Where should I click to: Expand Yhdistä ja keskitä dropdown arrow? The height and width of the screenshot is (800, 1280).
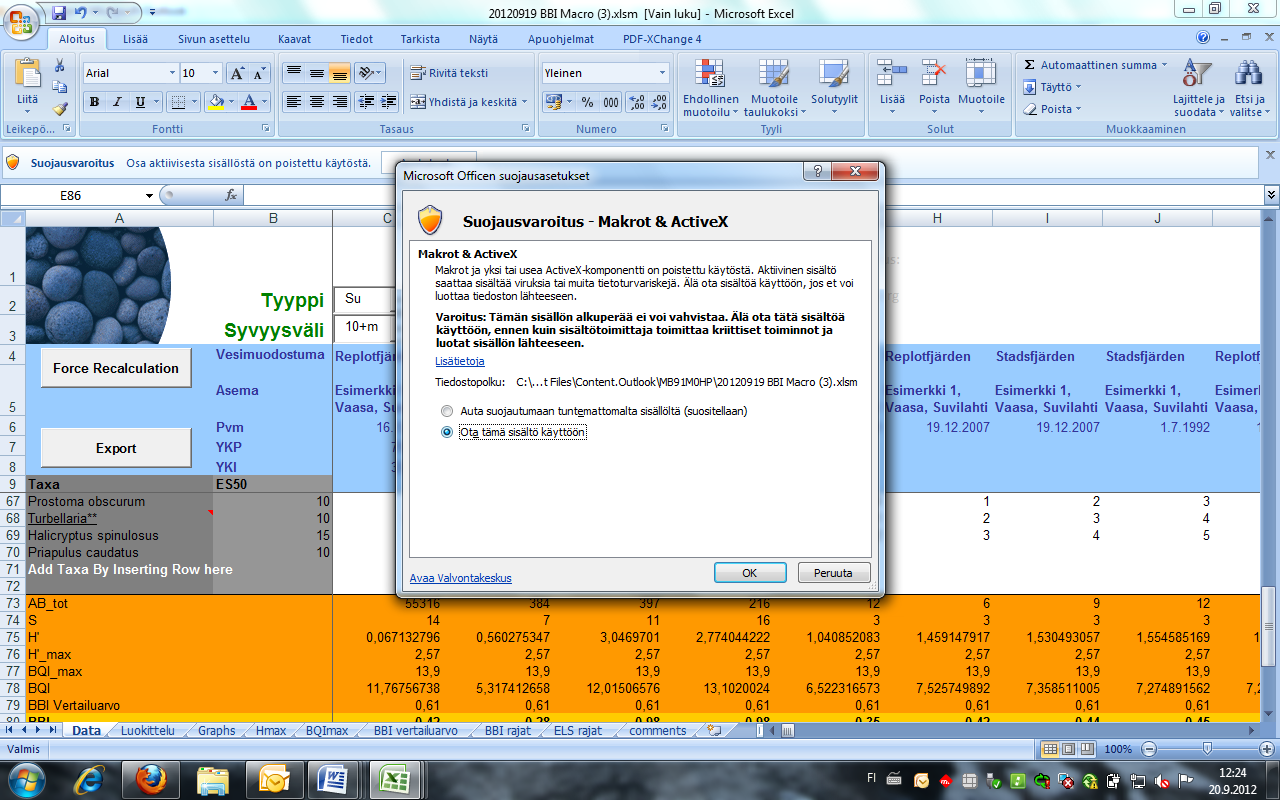(x=524, y=102)
